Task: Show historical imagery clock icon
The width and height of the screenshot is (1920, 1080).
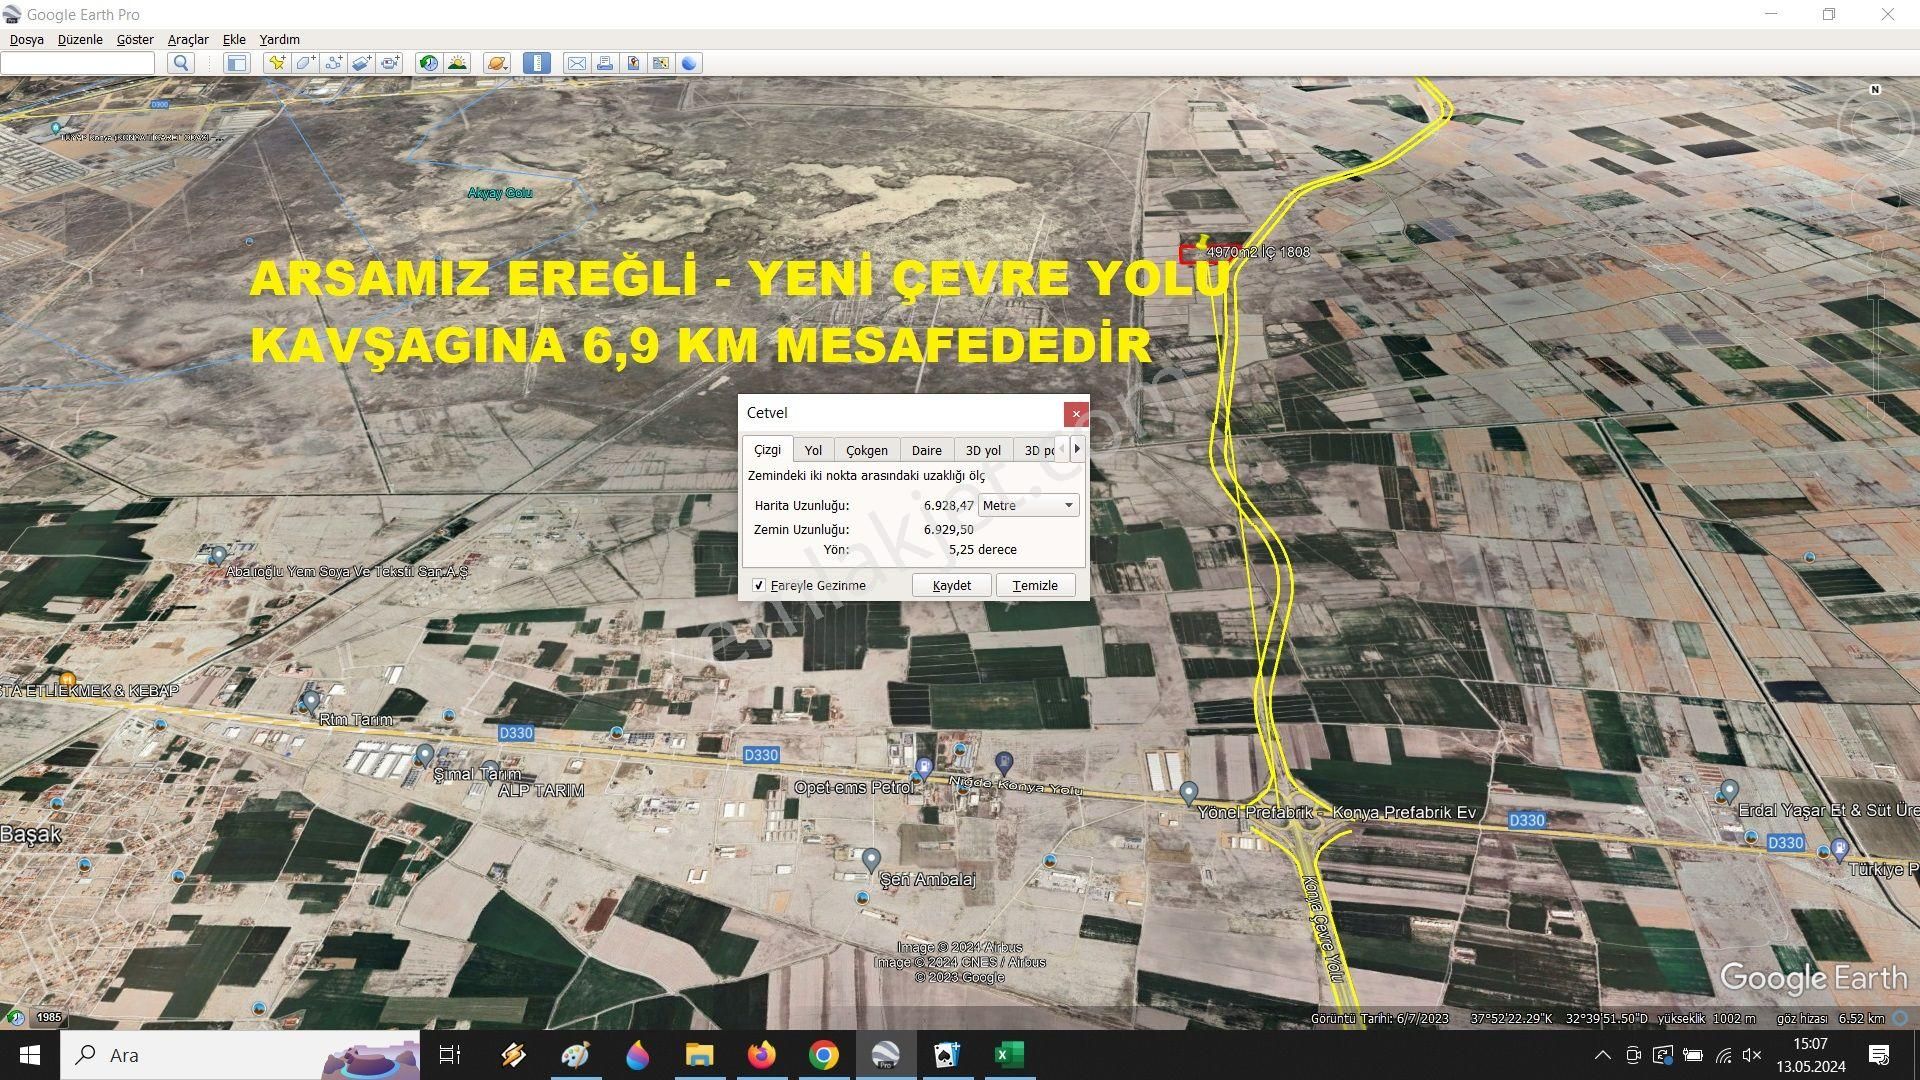Action: [428, 63]
